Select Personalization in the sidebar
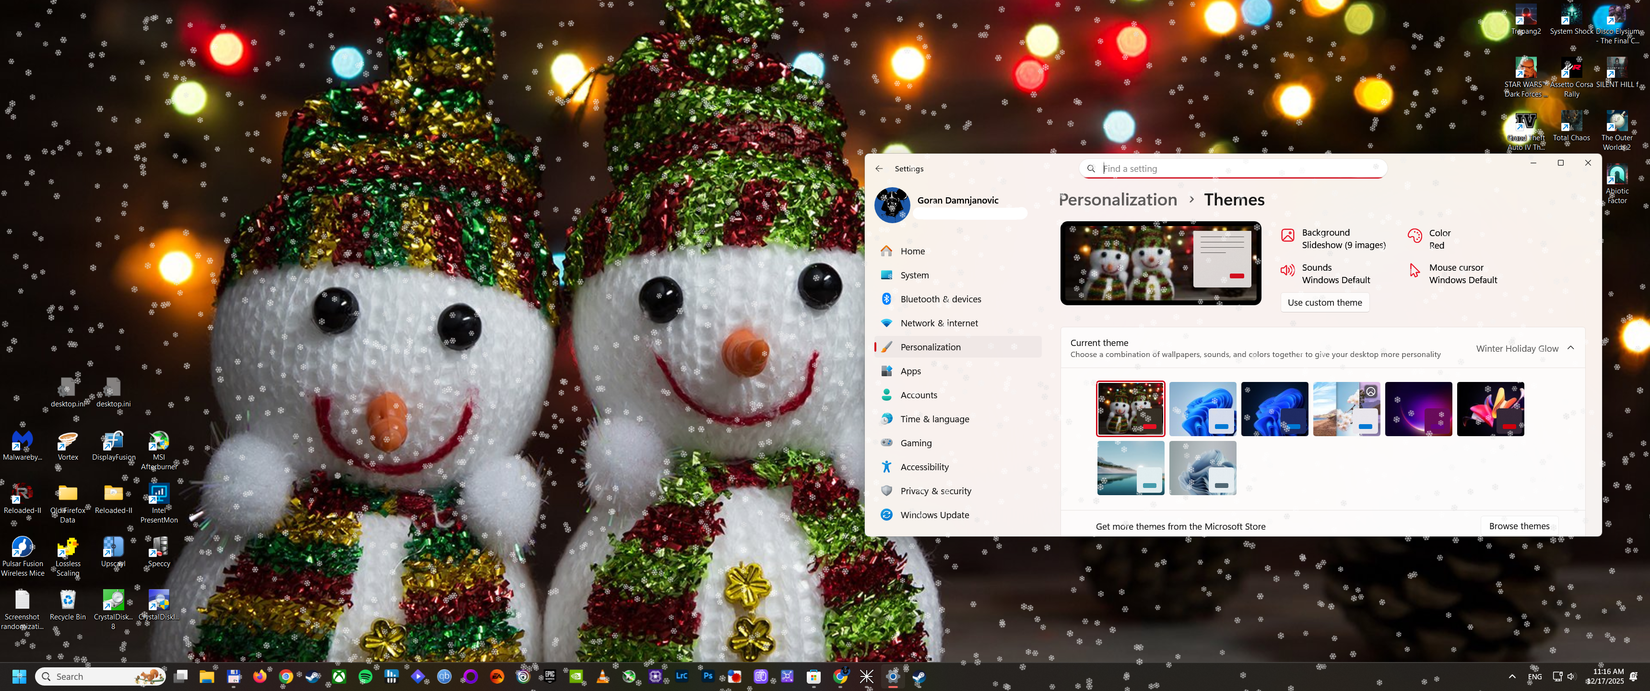Viewport: 1650px width, 691px height. point(957,347)
